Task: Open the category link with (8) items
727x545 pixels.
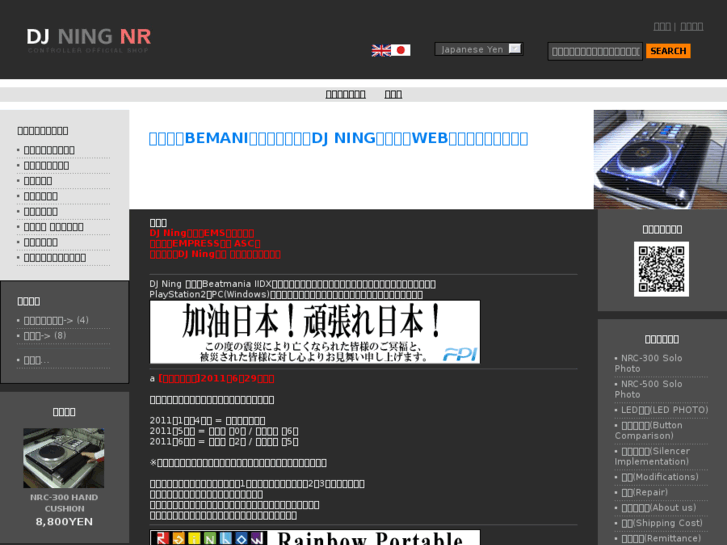Action: [x=45, y=336]
